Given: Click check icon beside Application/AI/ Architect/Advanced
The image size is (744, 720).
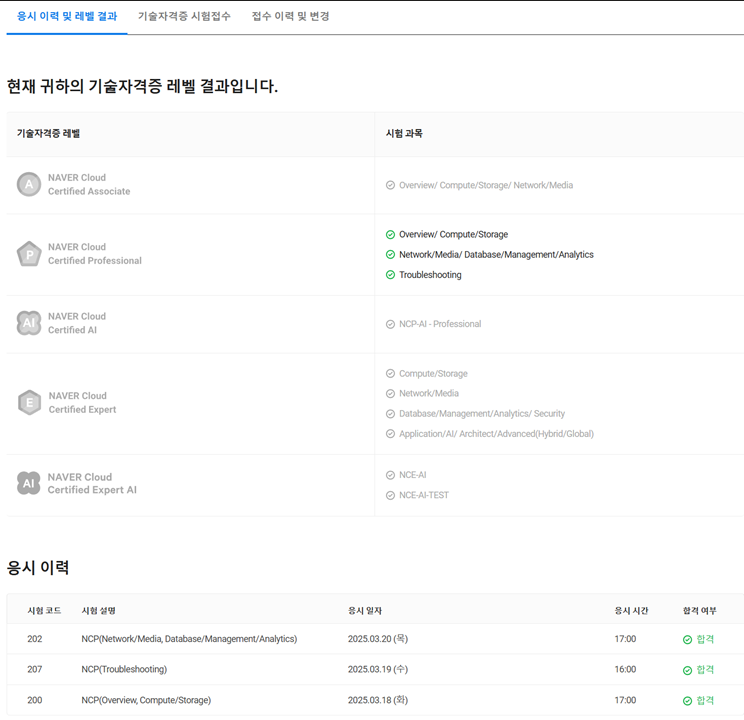Looking at the screenshot, I should click(390, 434).
